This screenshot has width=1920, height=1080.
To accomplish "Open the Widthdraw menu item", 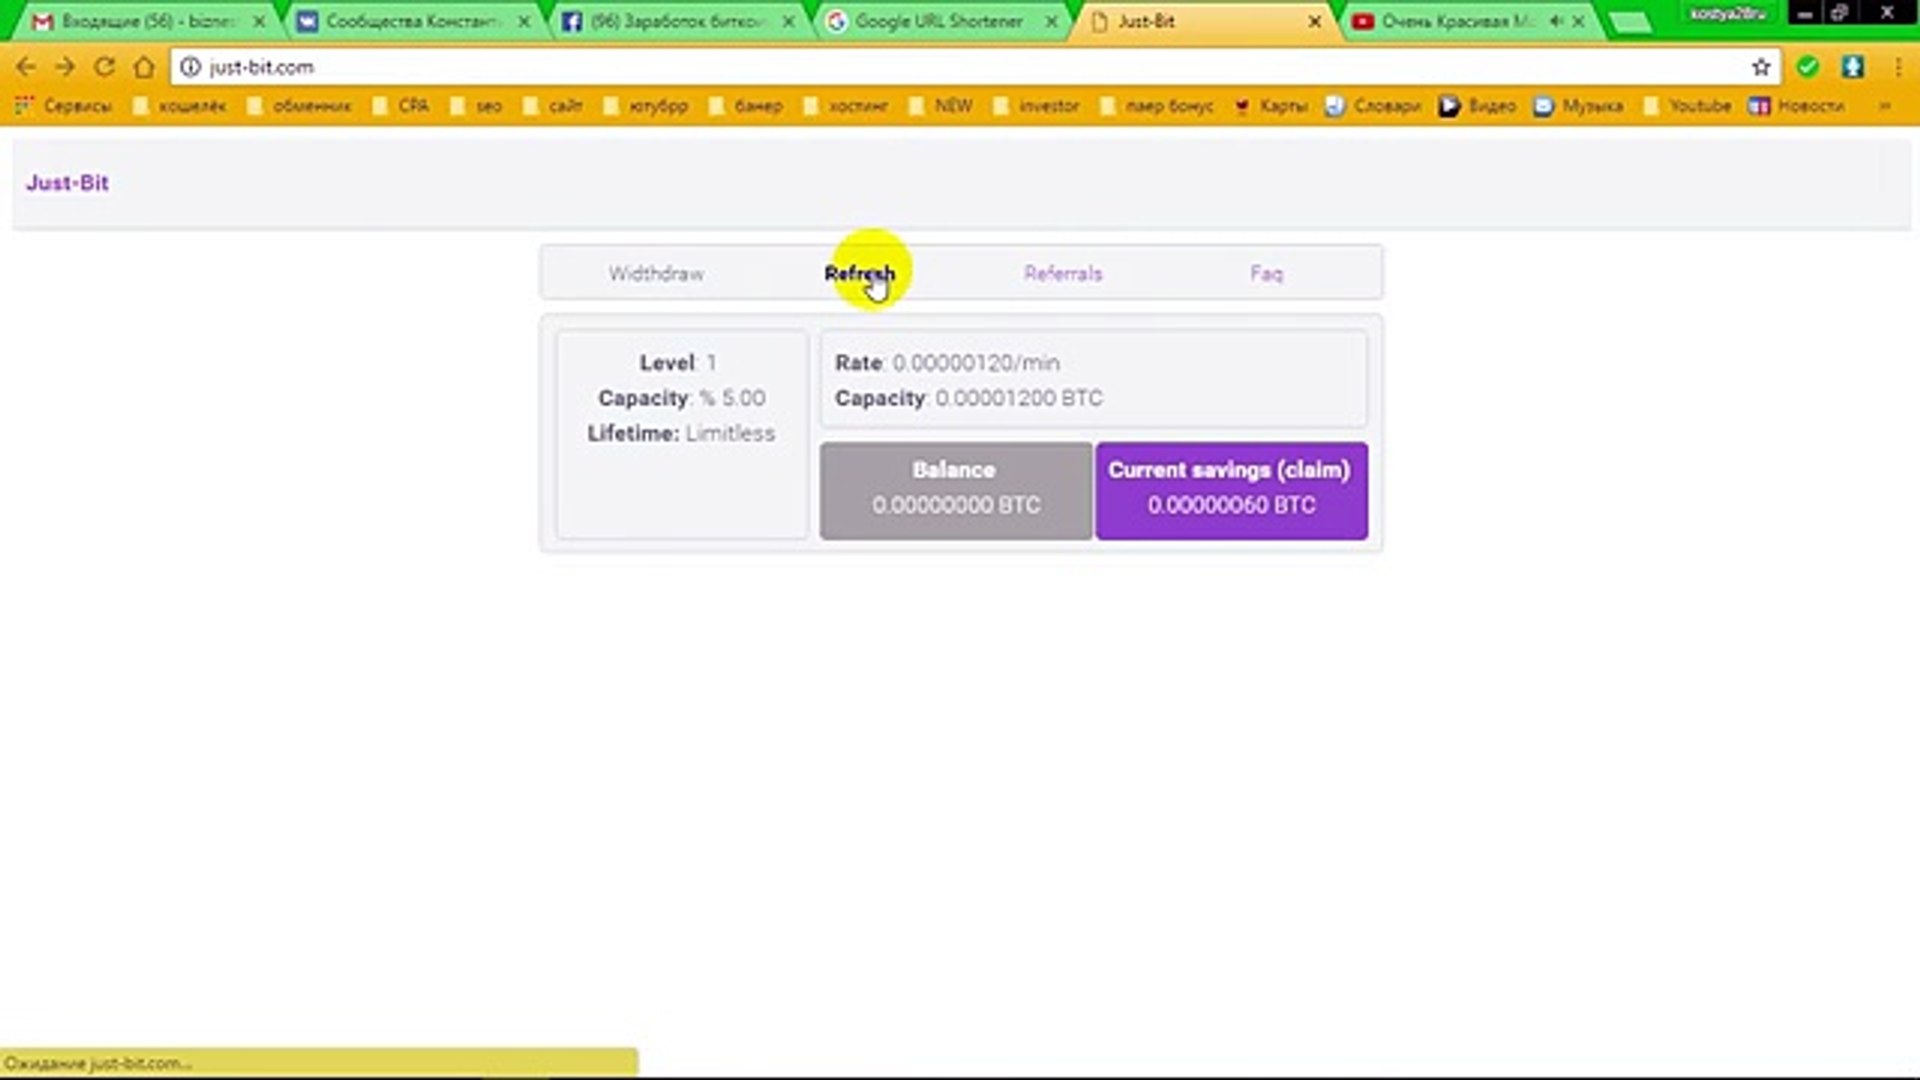I will coord(656,273).
